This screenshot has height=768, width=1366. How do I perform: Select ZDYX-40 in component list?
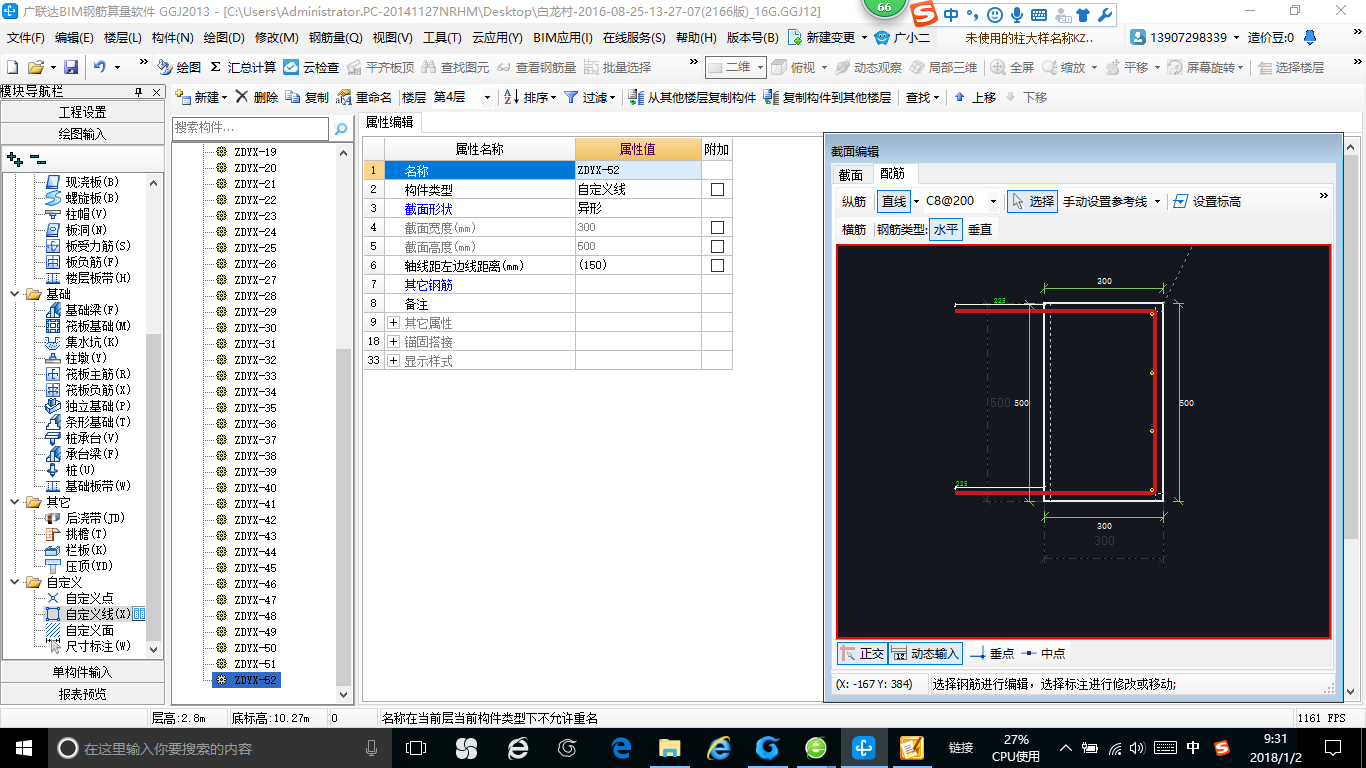pyautogui.click(x=255, y=488)
